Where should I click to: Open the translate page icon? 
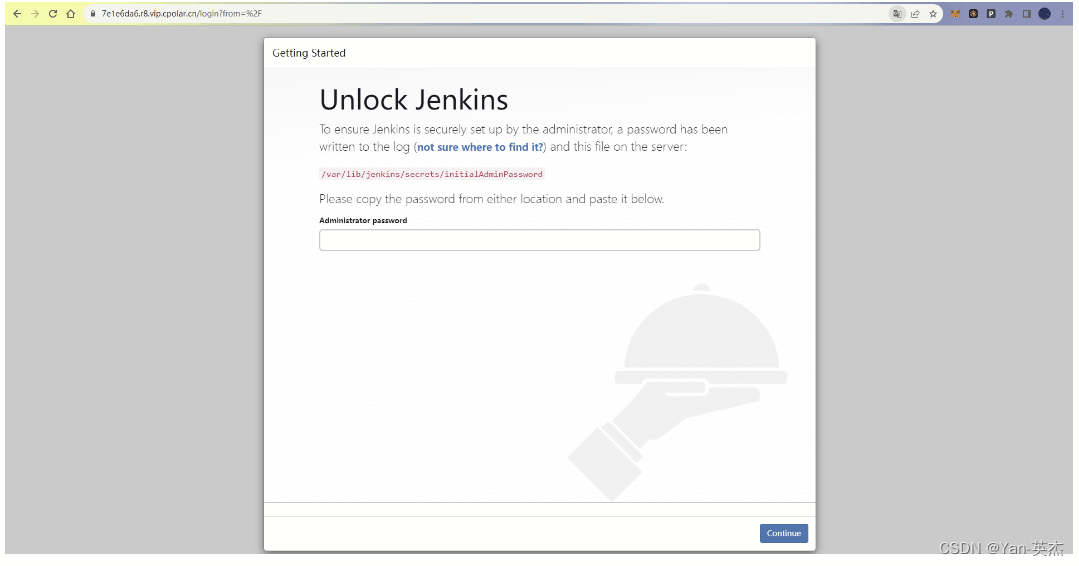897,14
